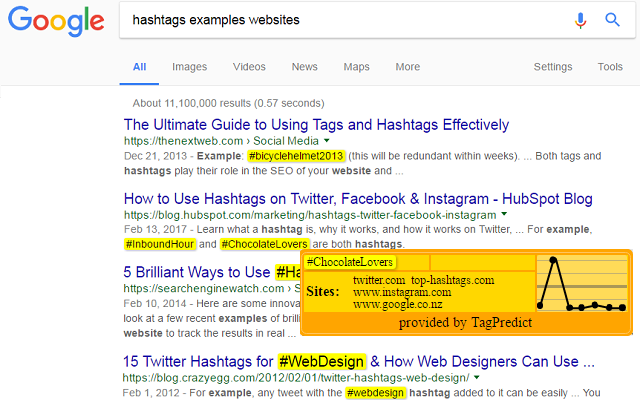Open HubSpot Blog hashtags result
Viewport: 640px width, 400px height.
[x=358, y=199]
